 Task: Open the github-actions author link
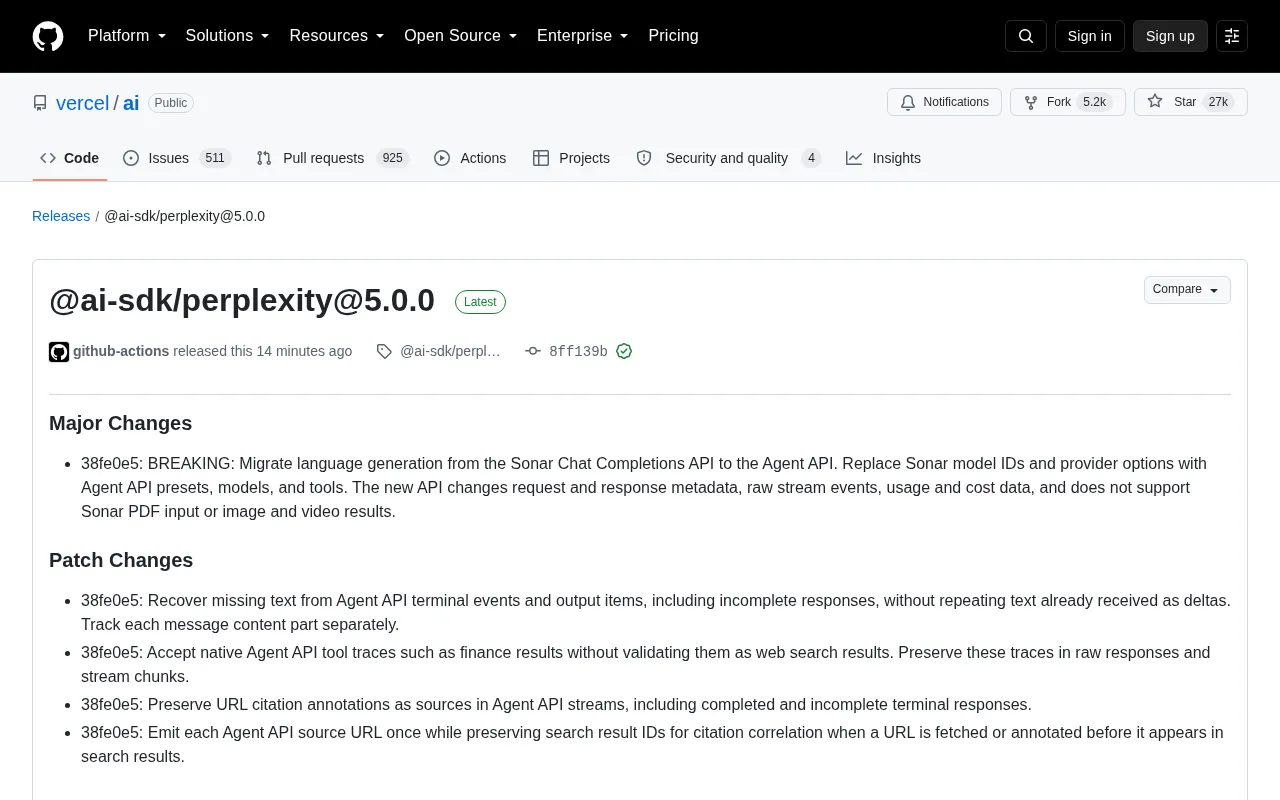121,351
